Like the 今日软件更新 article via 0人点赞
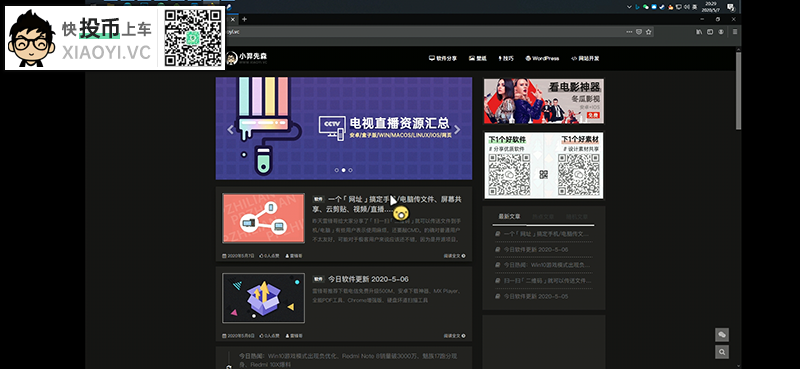The image size is (800, 369). tap(269, 336)
